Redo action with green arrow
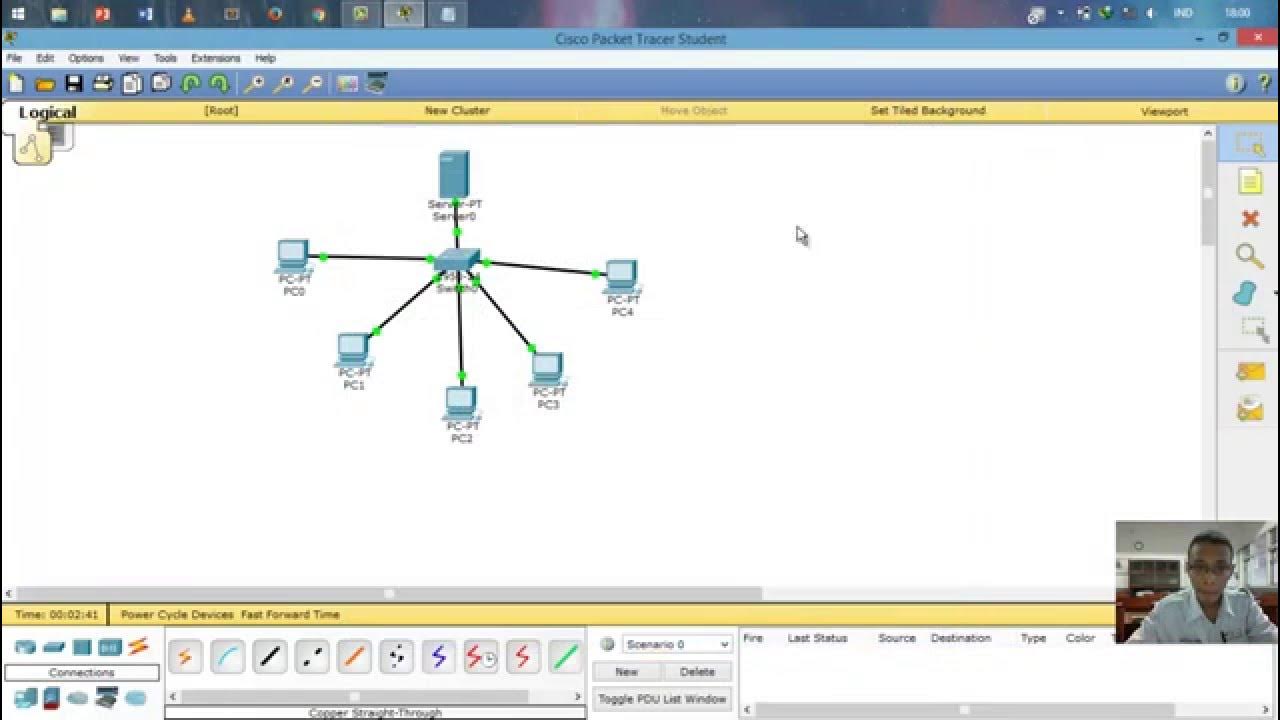 click(219, 84)
